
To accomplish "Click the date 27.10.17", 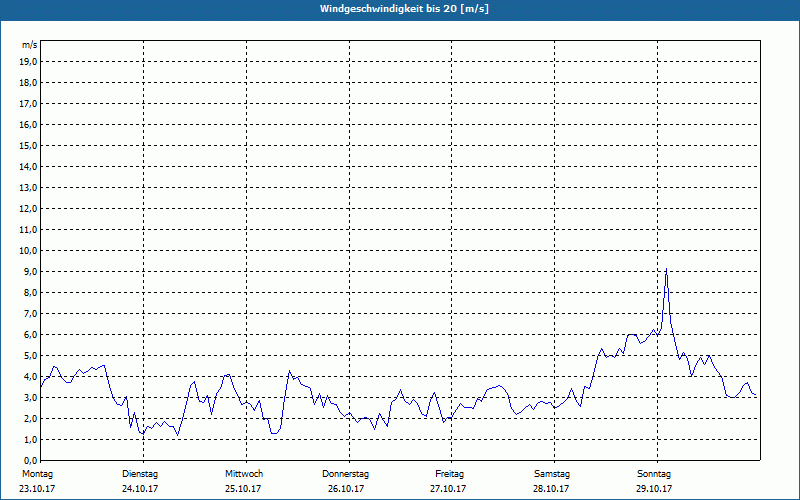I will 448,489.
